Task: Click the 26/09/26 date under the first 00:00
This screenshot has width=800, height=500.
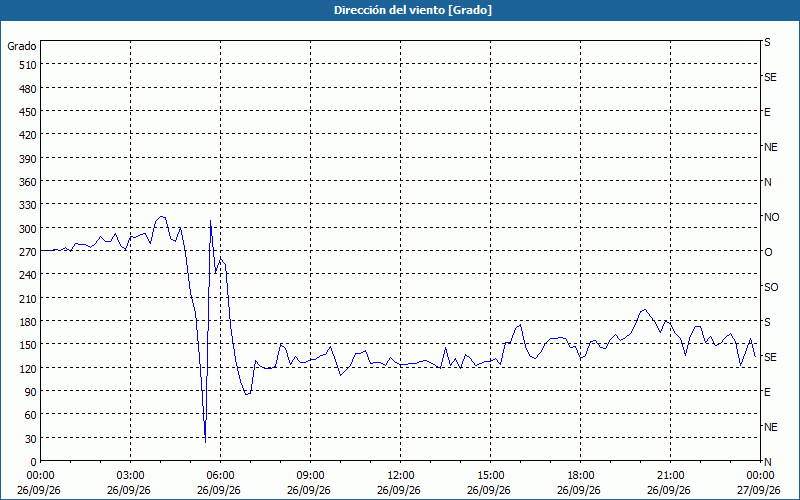Action: pos(39,490)
